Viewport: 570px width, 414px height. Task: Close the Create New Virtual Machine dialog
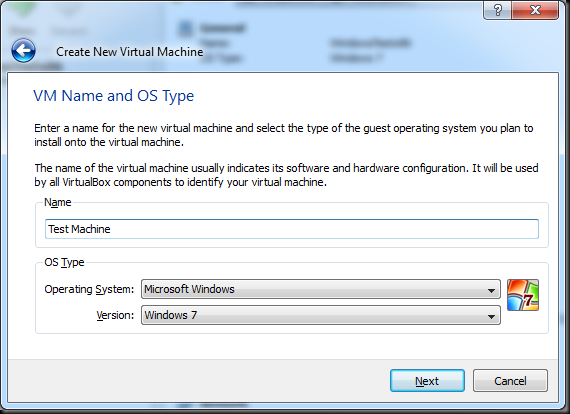(x=535, y=10)
